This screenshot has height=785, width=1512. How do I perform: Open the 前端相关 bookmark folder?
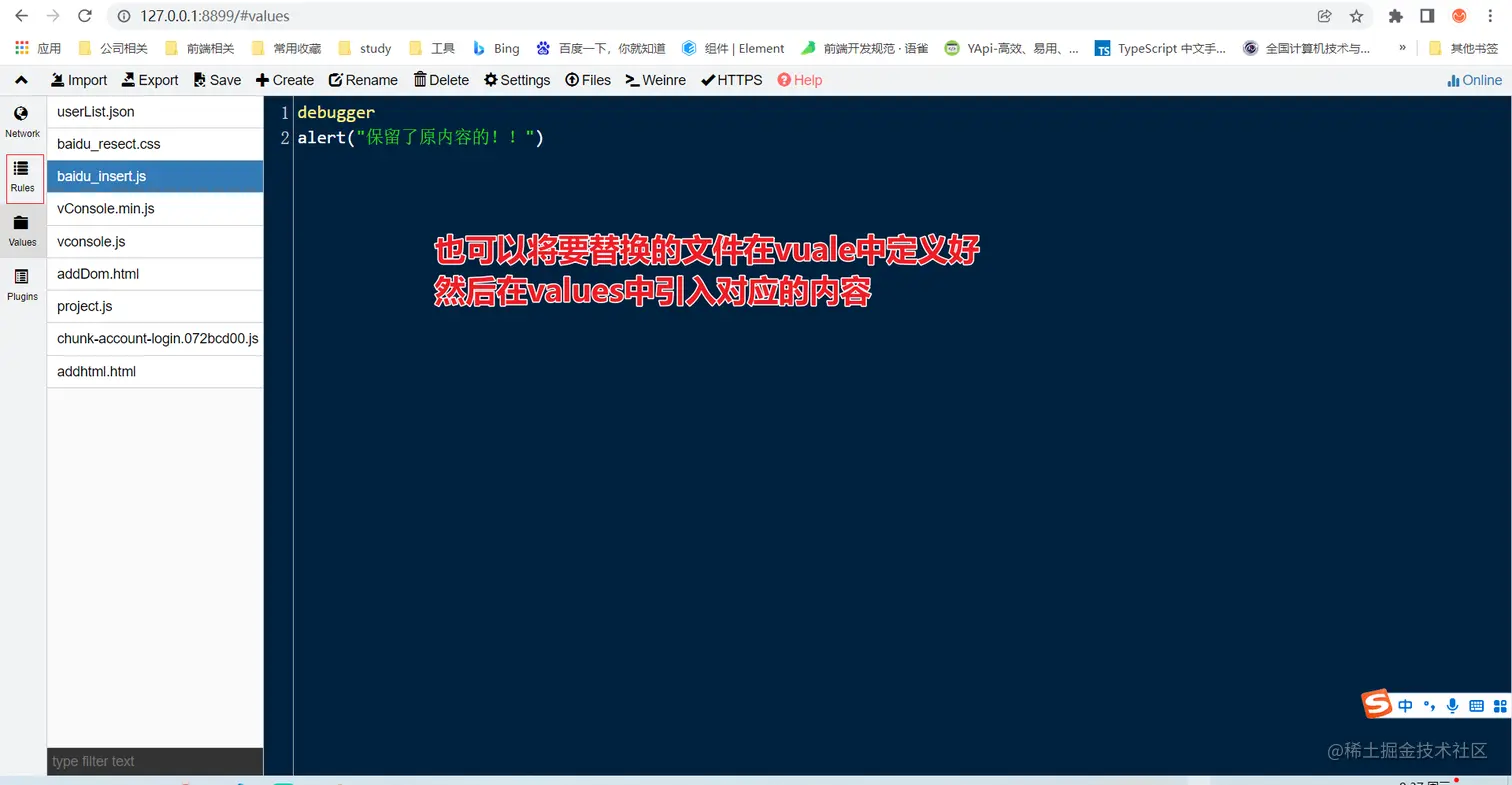tap(199, 48)
